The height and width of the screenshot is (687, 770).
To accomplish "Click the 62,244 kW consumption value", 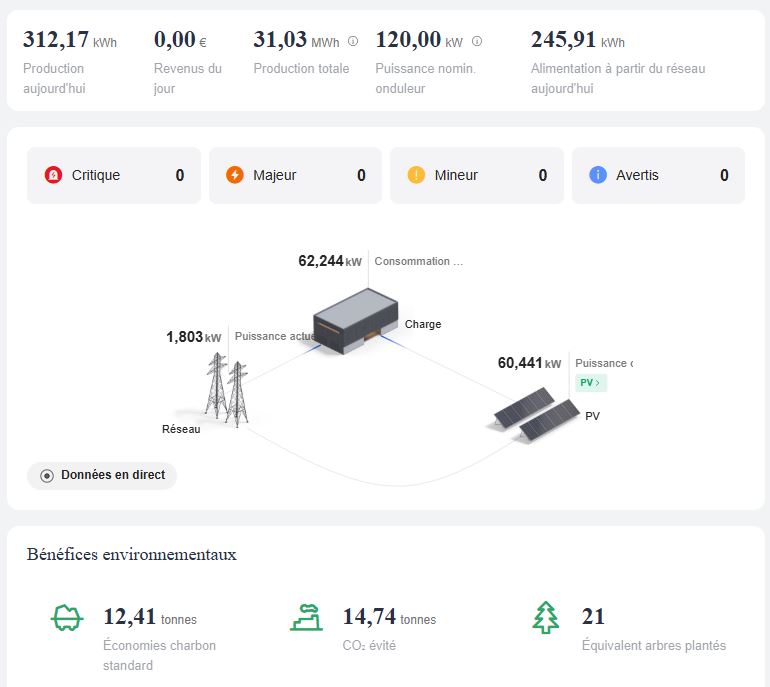I will pos(330,261).
